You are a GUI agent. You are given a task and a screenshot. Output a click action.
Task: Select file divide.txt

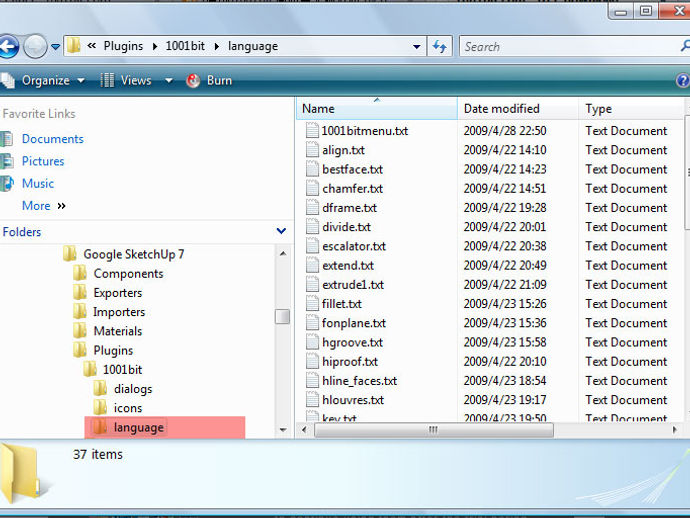pyautogui.click(x=346, y=227)
